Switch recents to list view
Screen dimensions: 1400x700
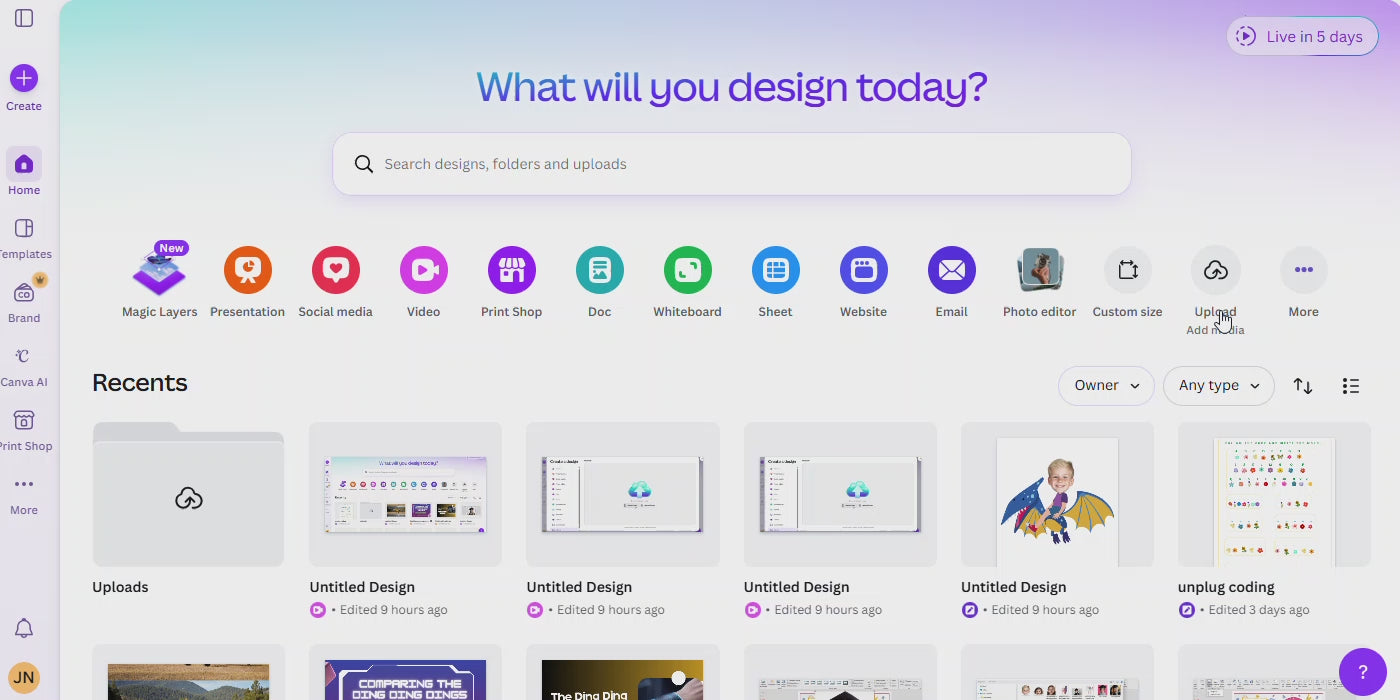(1350, 386)
